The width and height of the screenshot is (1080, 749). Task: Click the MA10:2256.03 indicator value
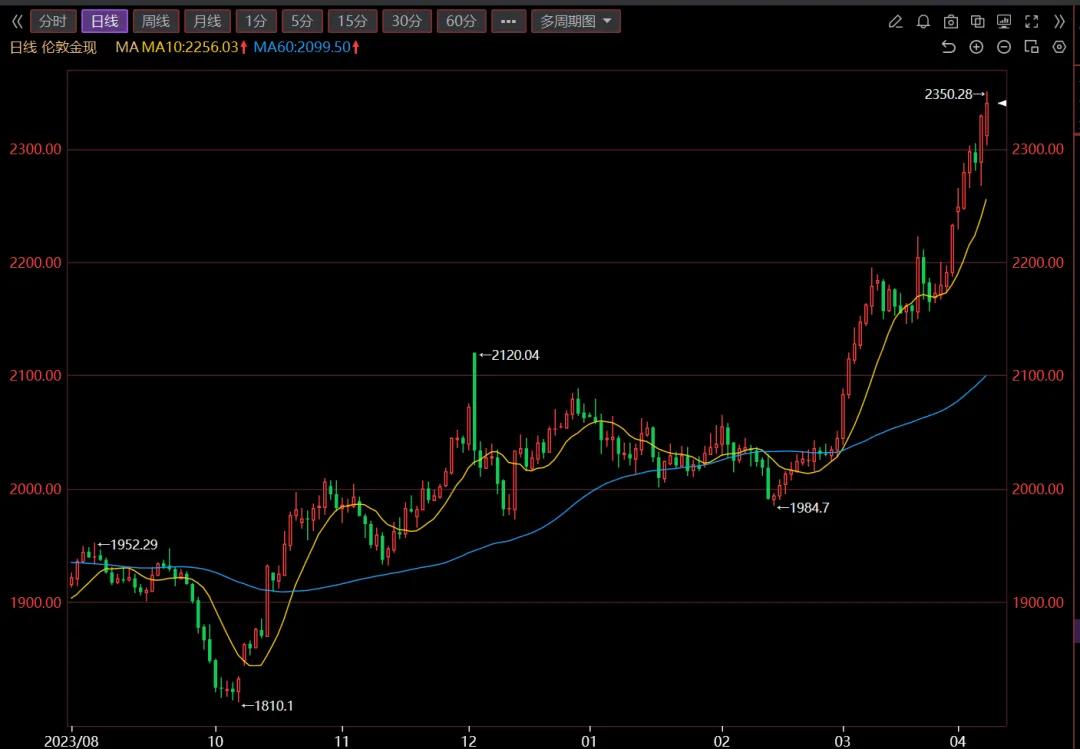[194, 48]
